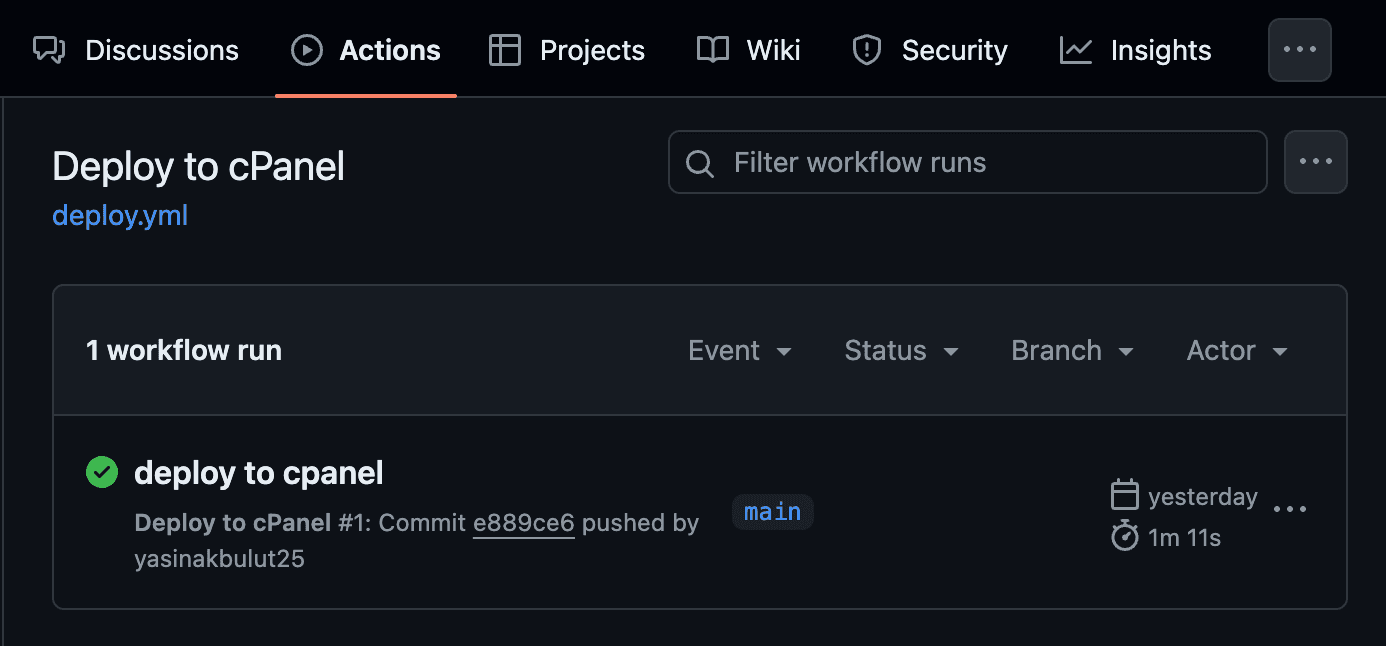This screenshot has width=1386, height=646.
Task: Expand the Branch filter menu
Action: coord(1072,351)
